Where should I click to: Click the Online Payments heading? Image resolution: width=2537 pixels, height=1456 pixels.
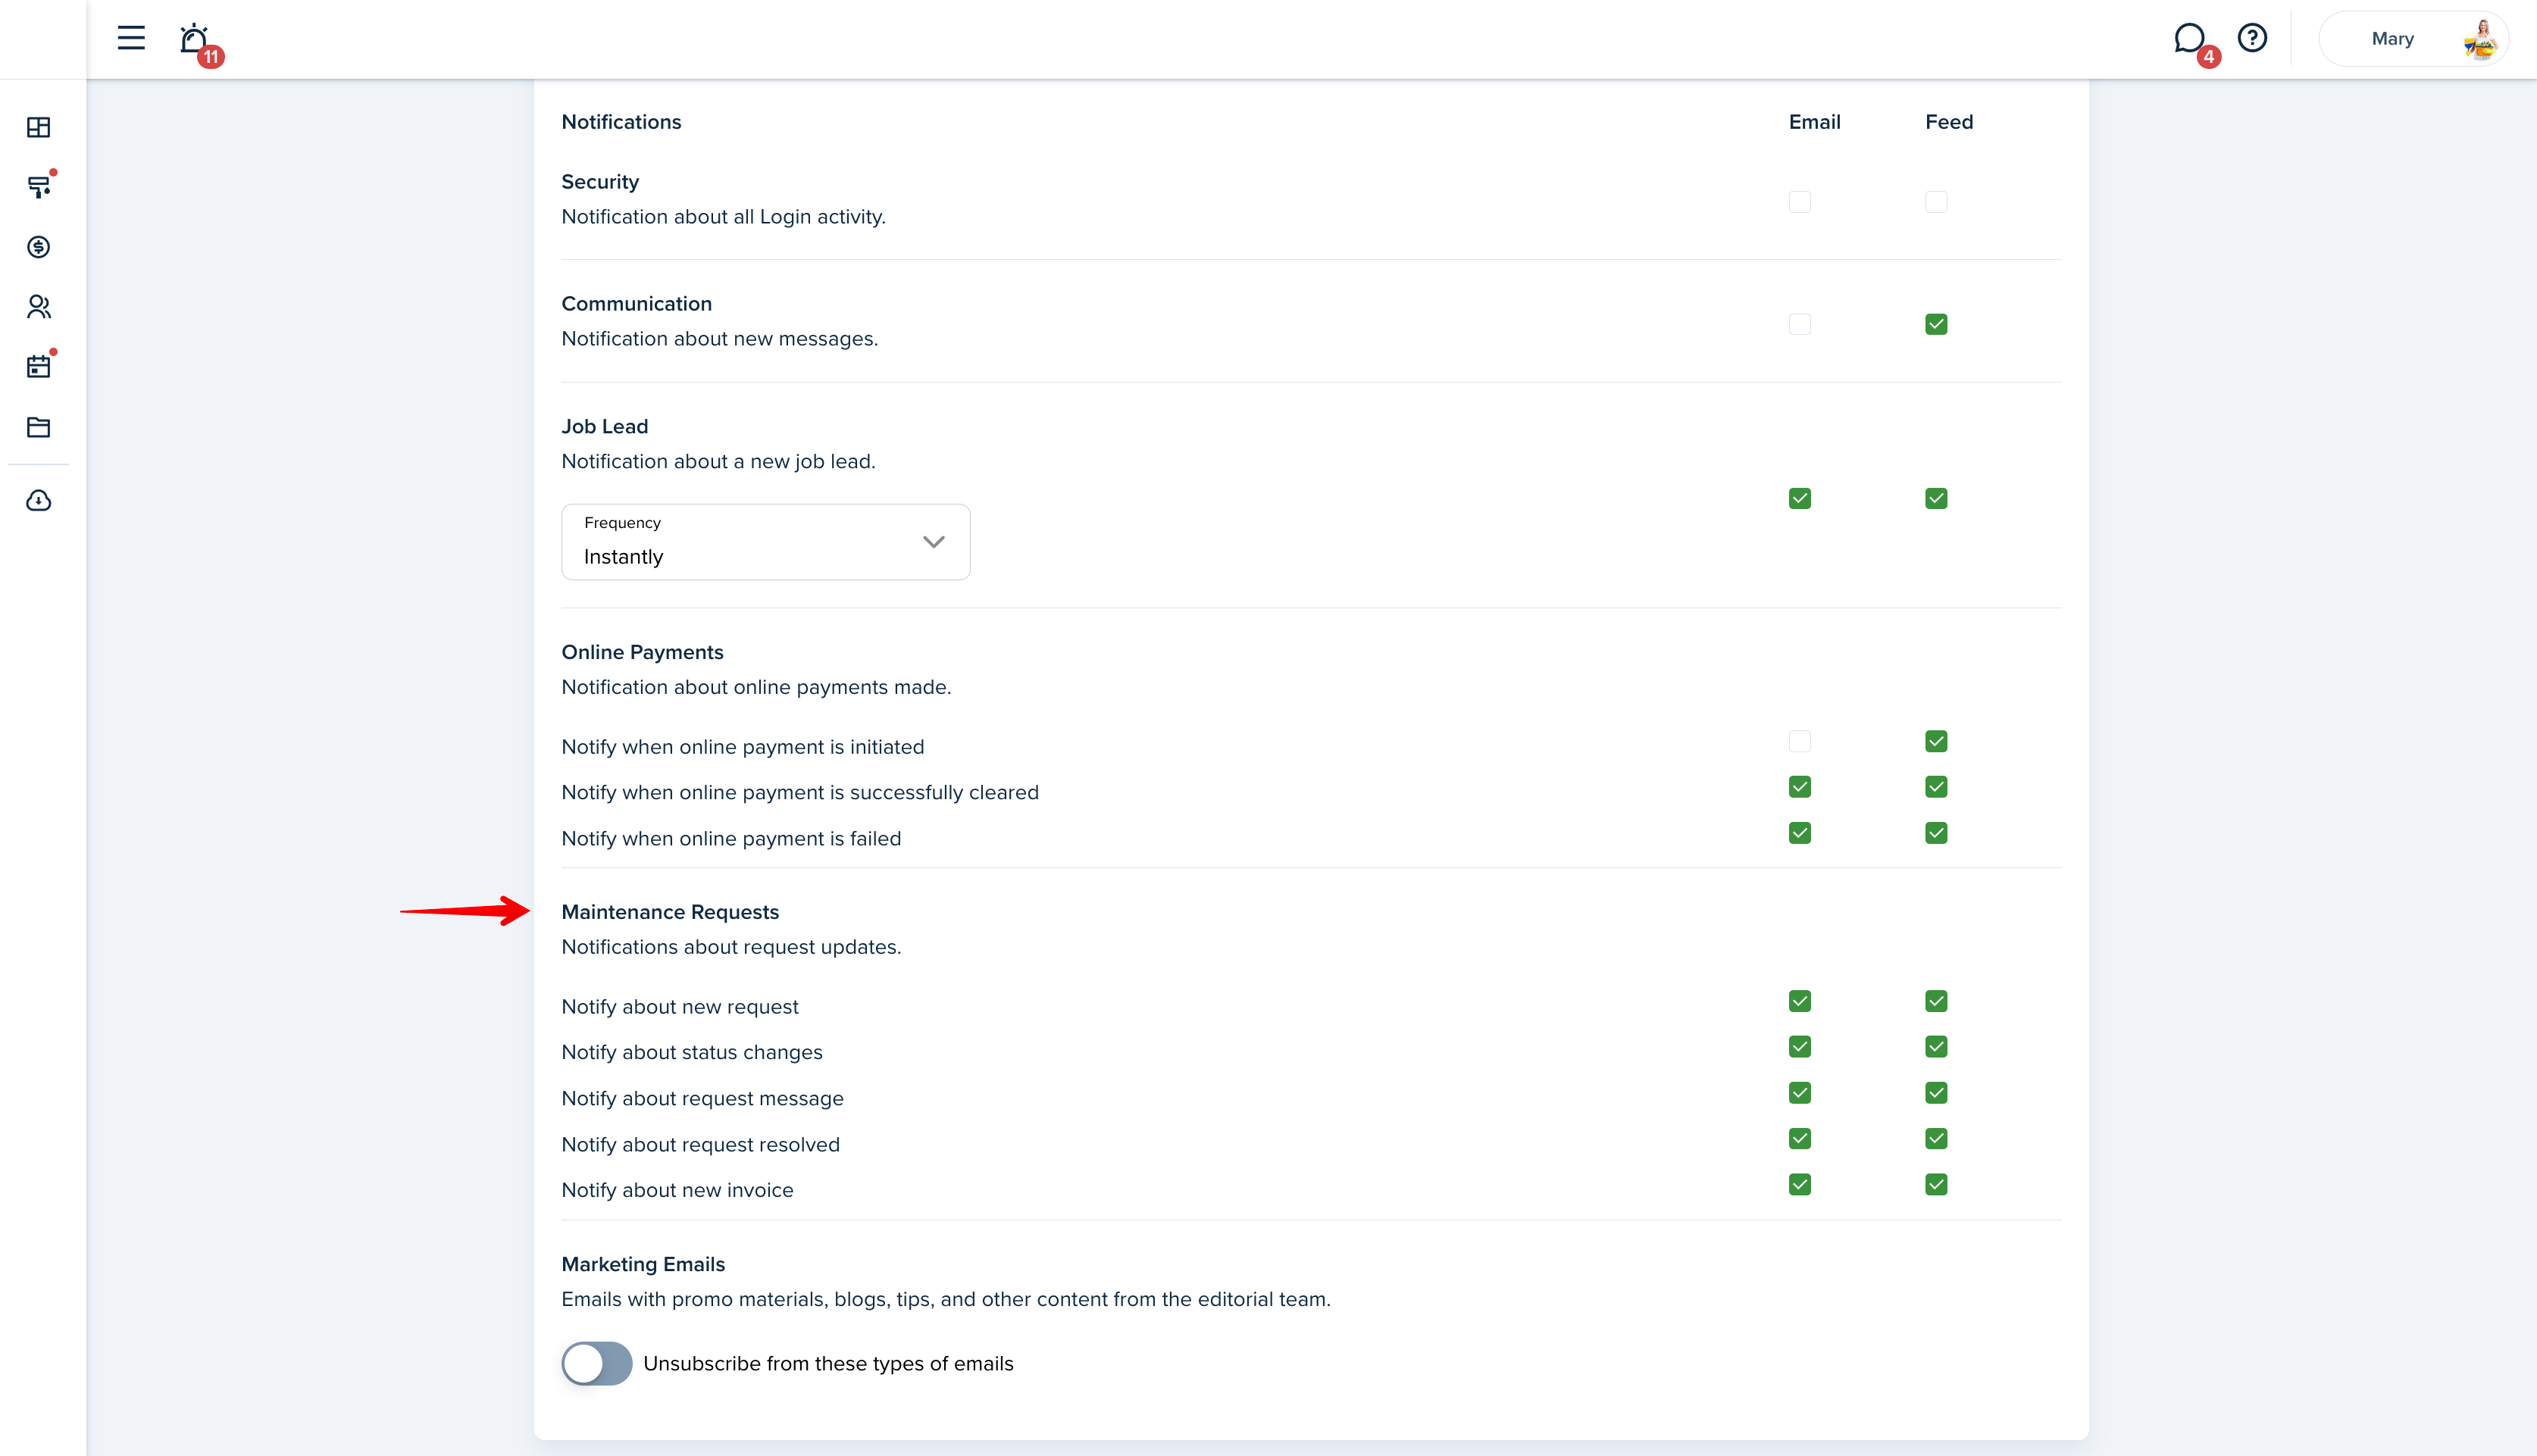pyautogui.click(x=642, y=652)
